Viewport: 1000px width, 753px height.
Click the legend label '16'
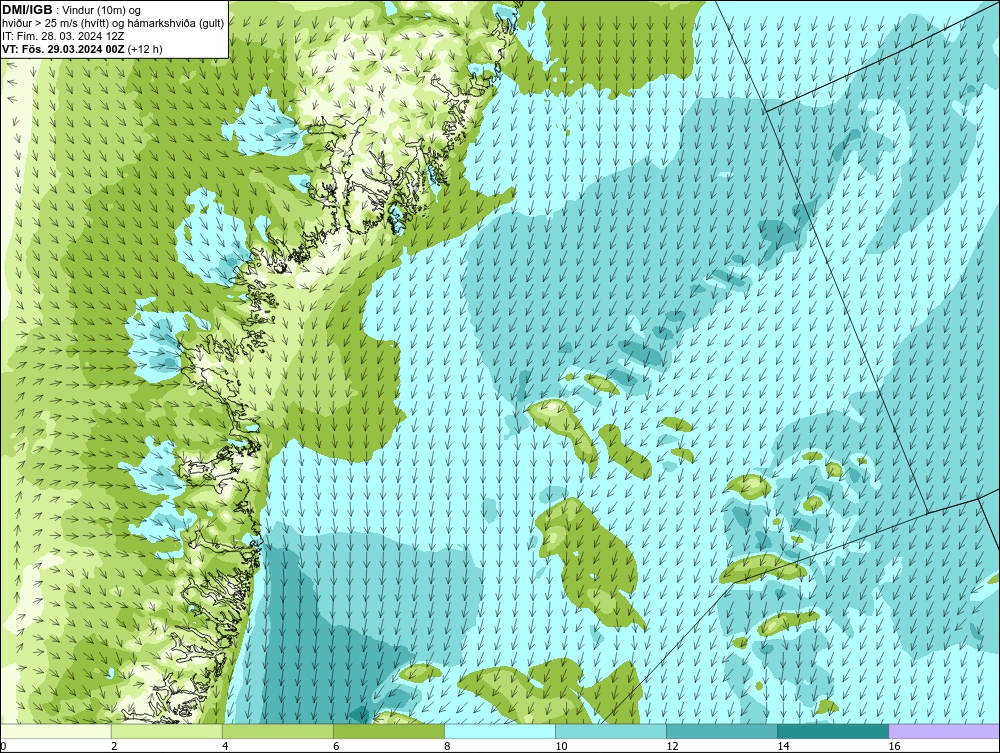(x=894, y=746)
